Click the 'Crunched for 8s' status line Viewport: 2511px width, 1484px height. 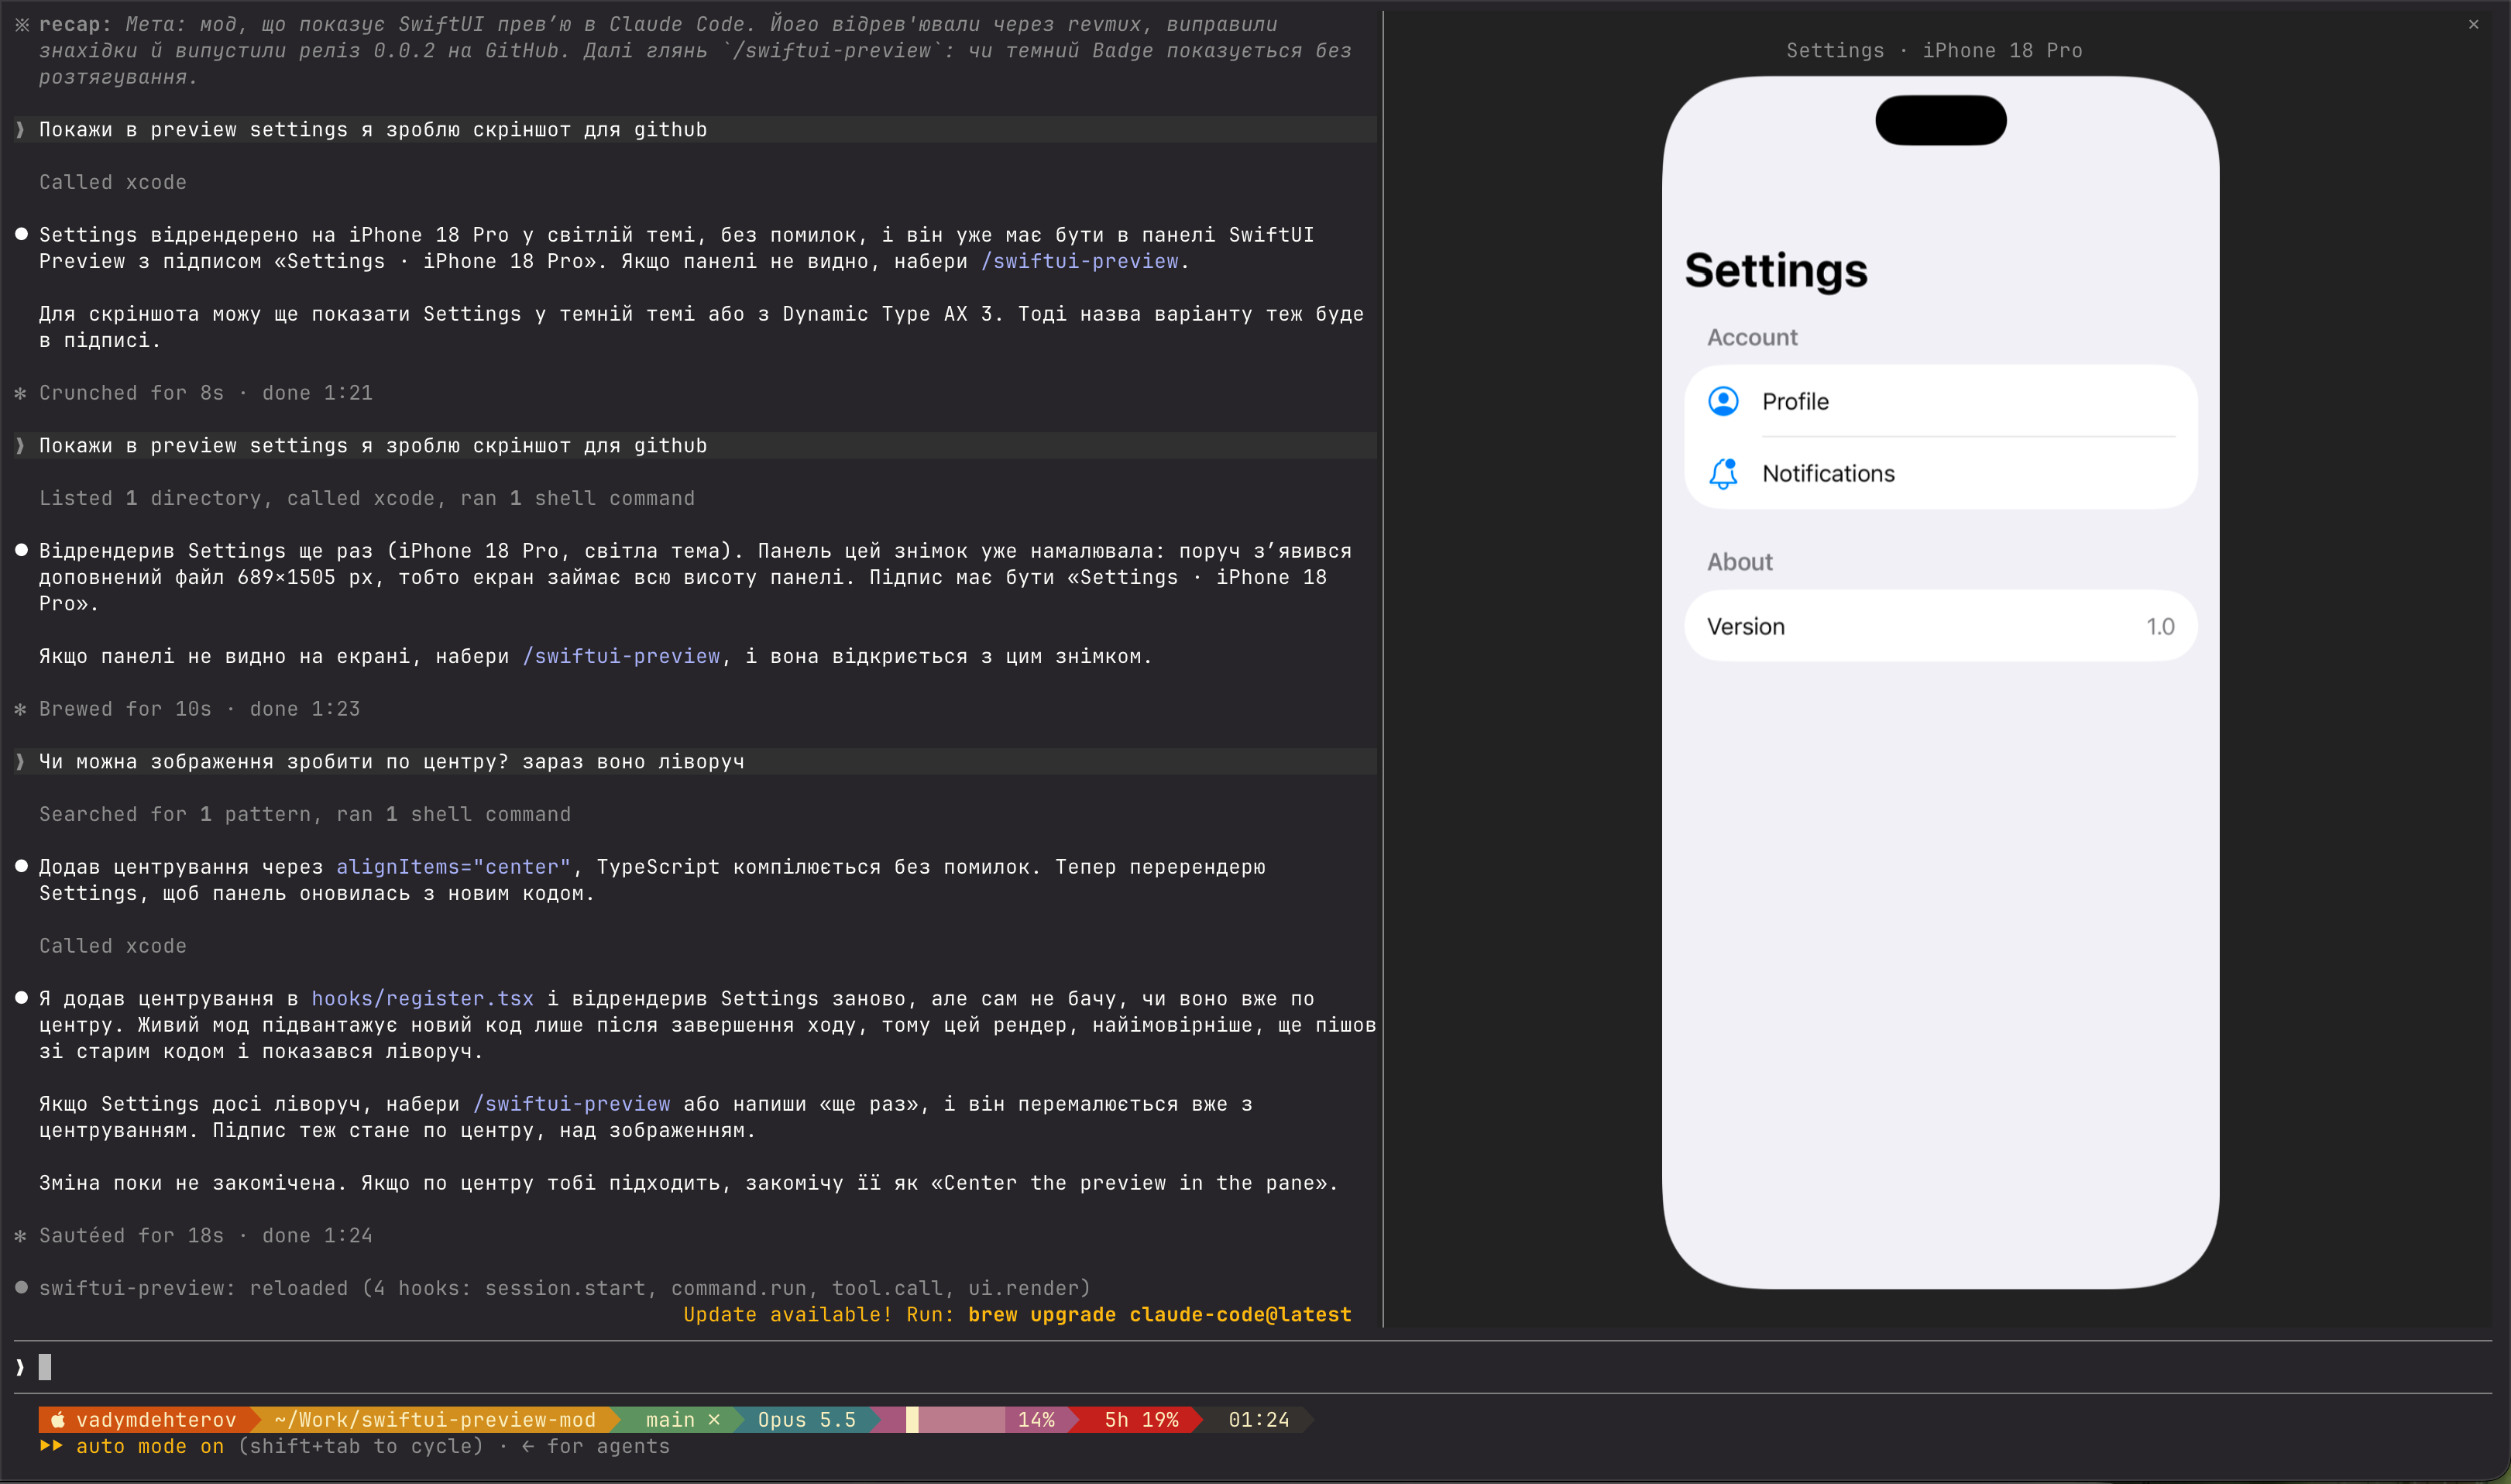pyautogui.click(x=206, y=393)
